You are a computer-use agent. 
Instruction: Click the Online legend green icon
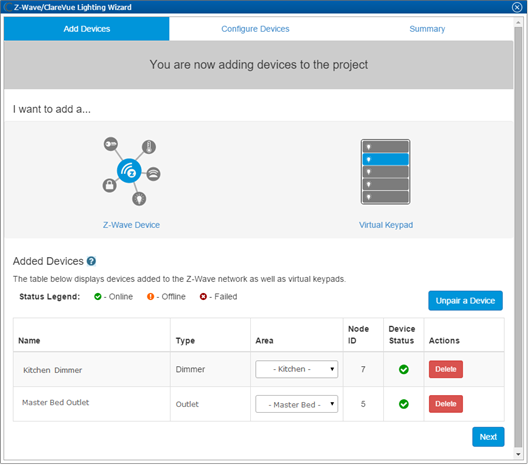(98, 297)
